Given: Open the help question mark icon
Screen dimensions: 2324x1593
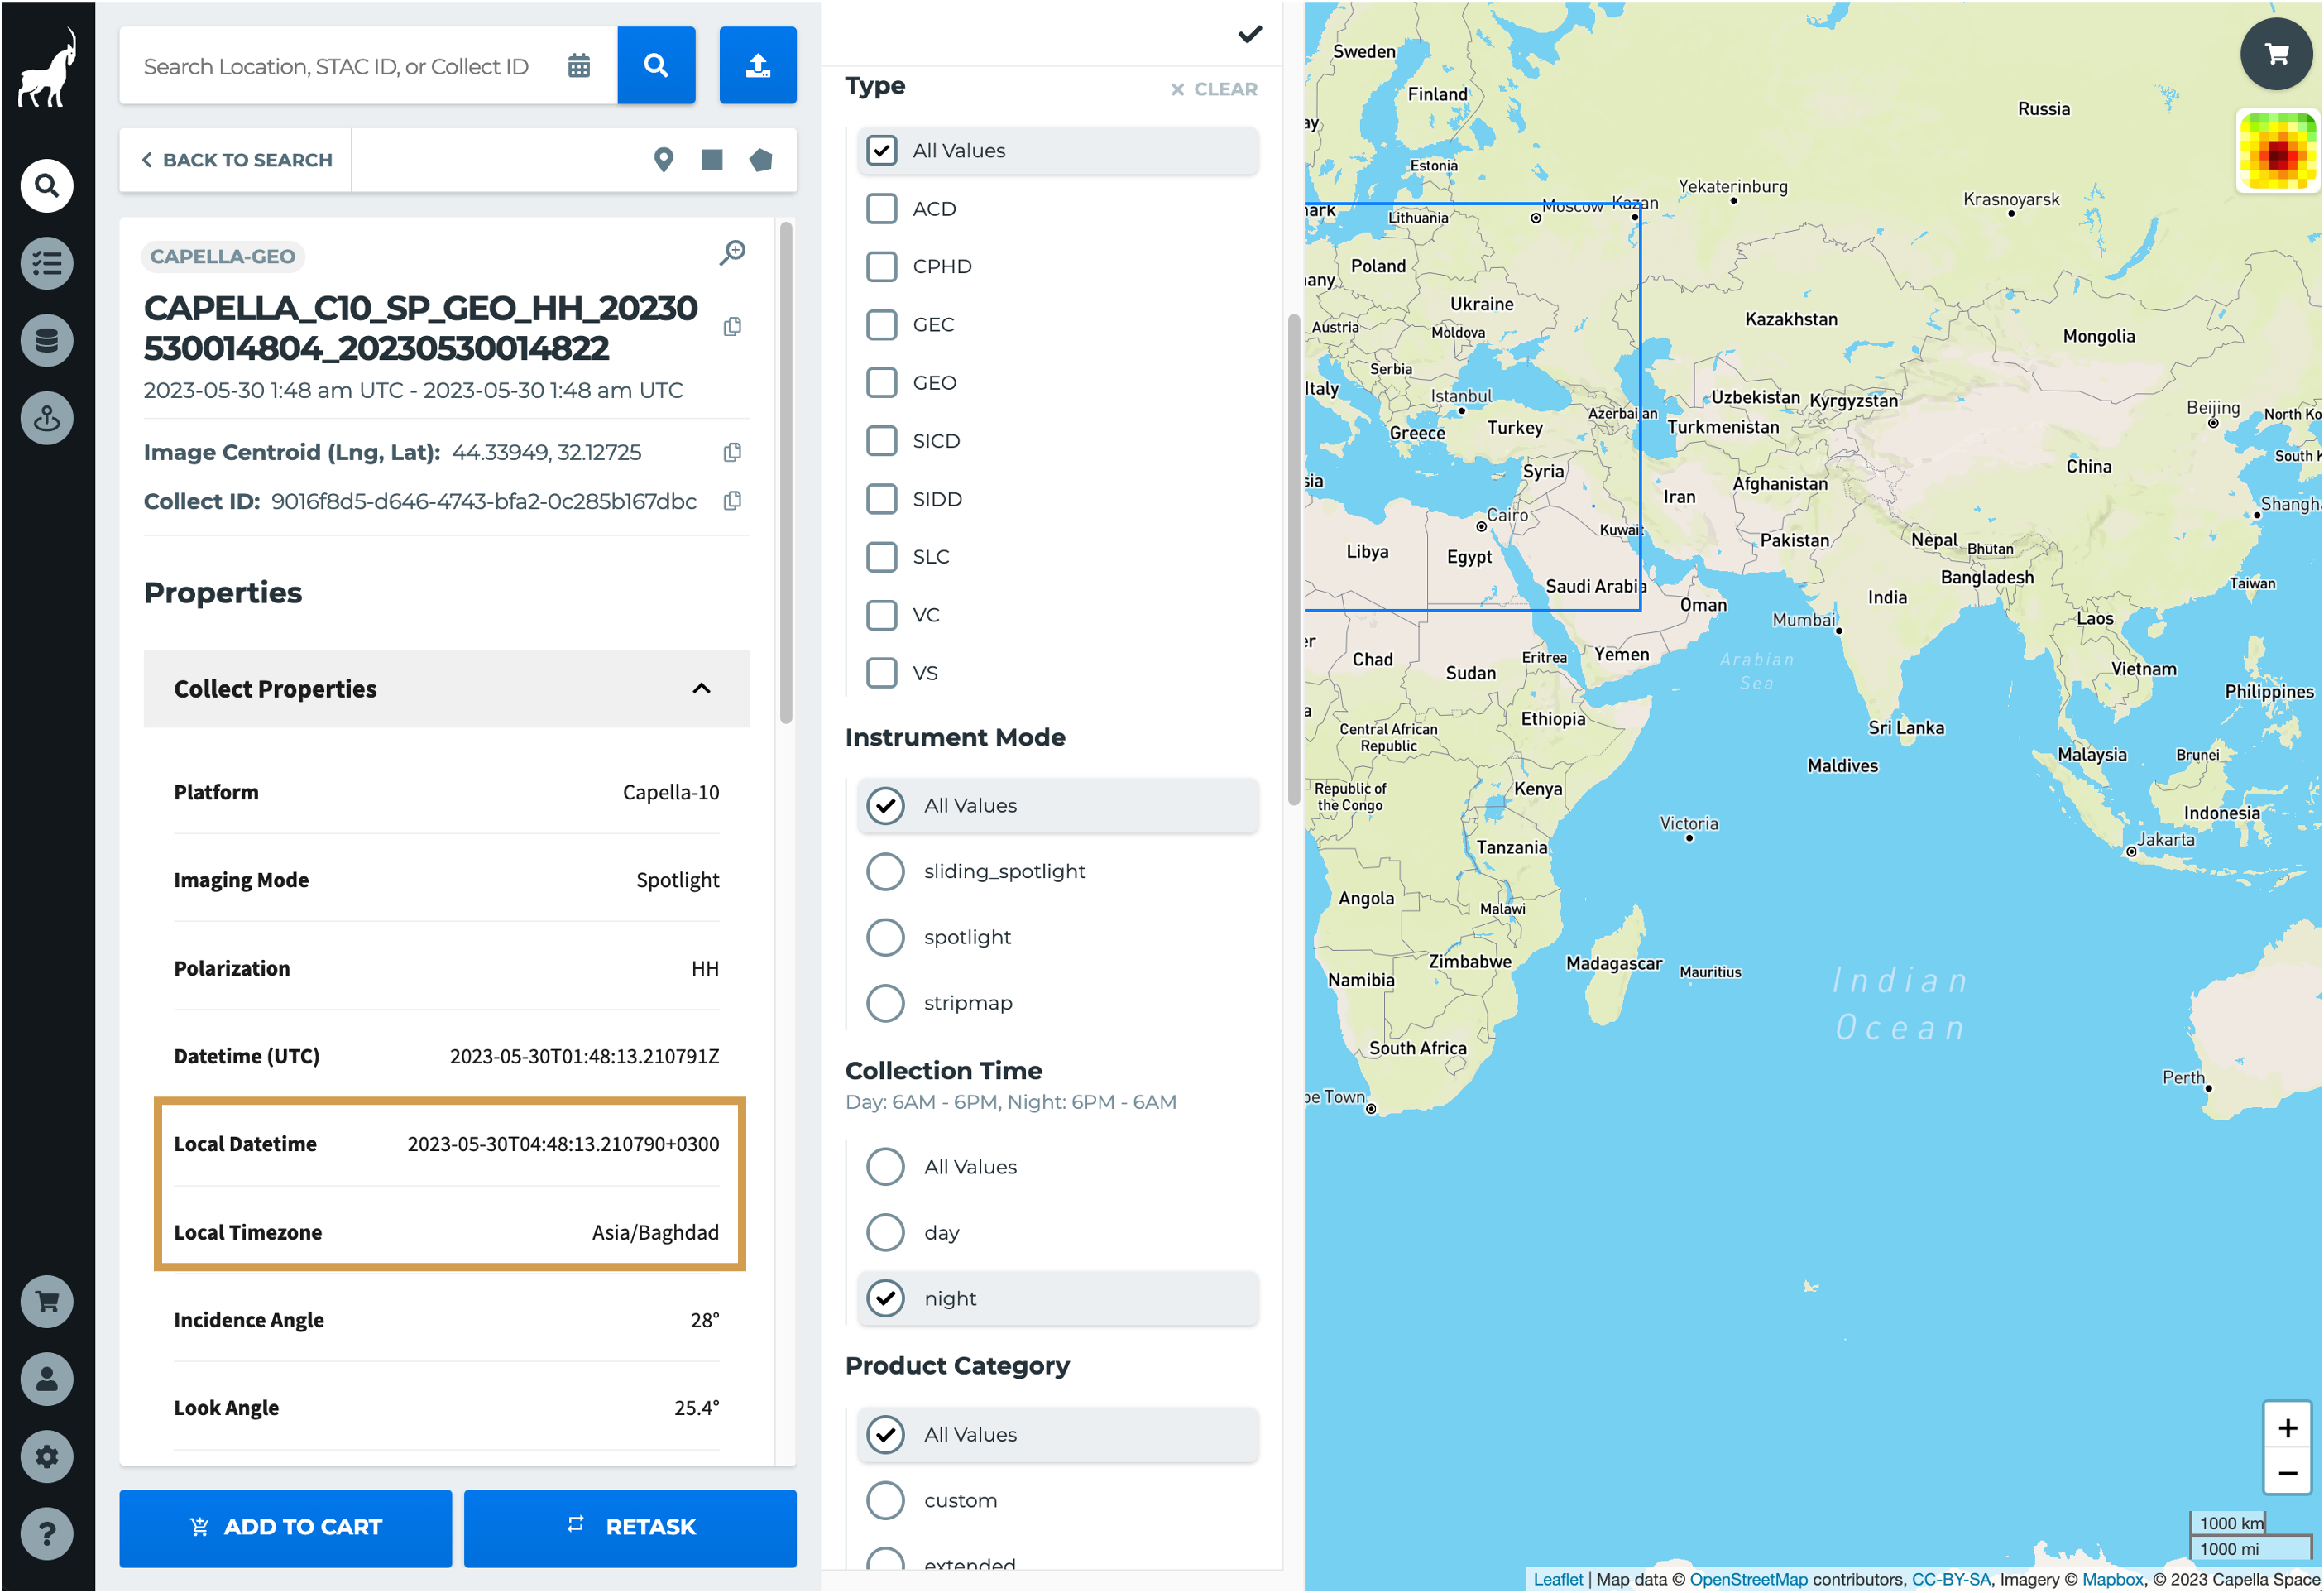Looking at the screenshot, I should [47, 1535].
